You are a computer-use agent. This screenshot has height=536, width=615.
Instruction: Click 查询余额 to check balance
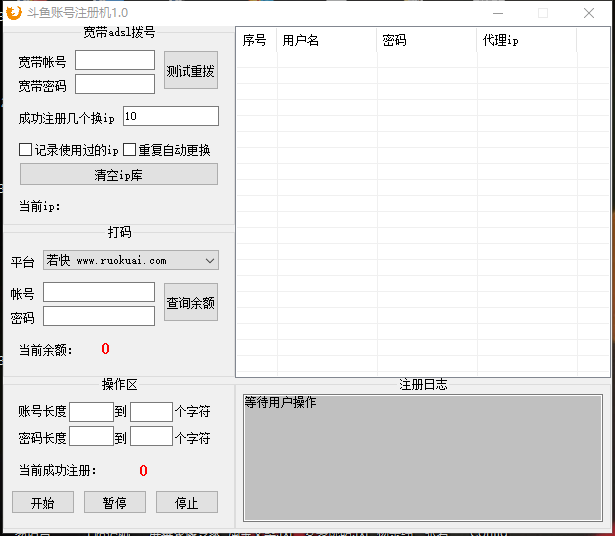[190, 302]
